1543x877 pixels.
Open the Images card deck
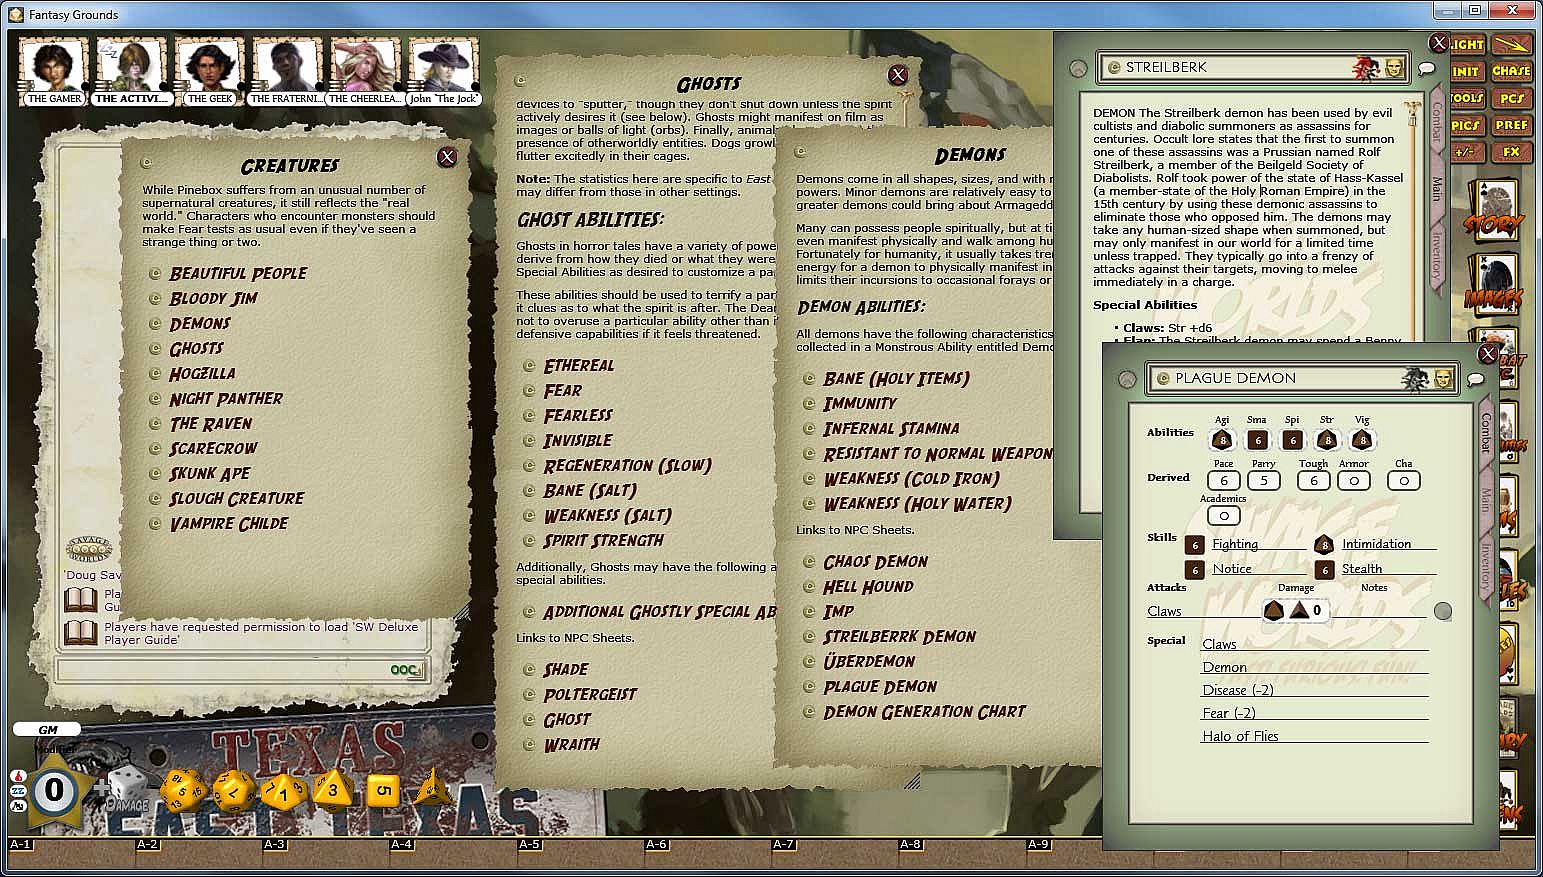(x=1494, y=283)
